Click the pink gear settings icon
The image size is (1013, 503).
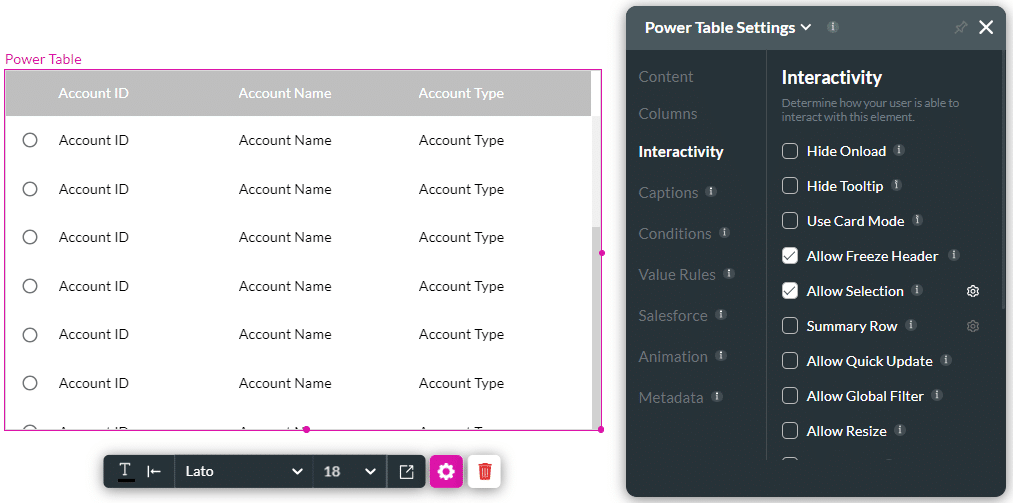(x=446, y=471)
